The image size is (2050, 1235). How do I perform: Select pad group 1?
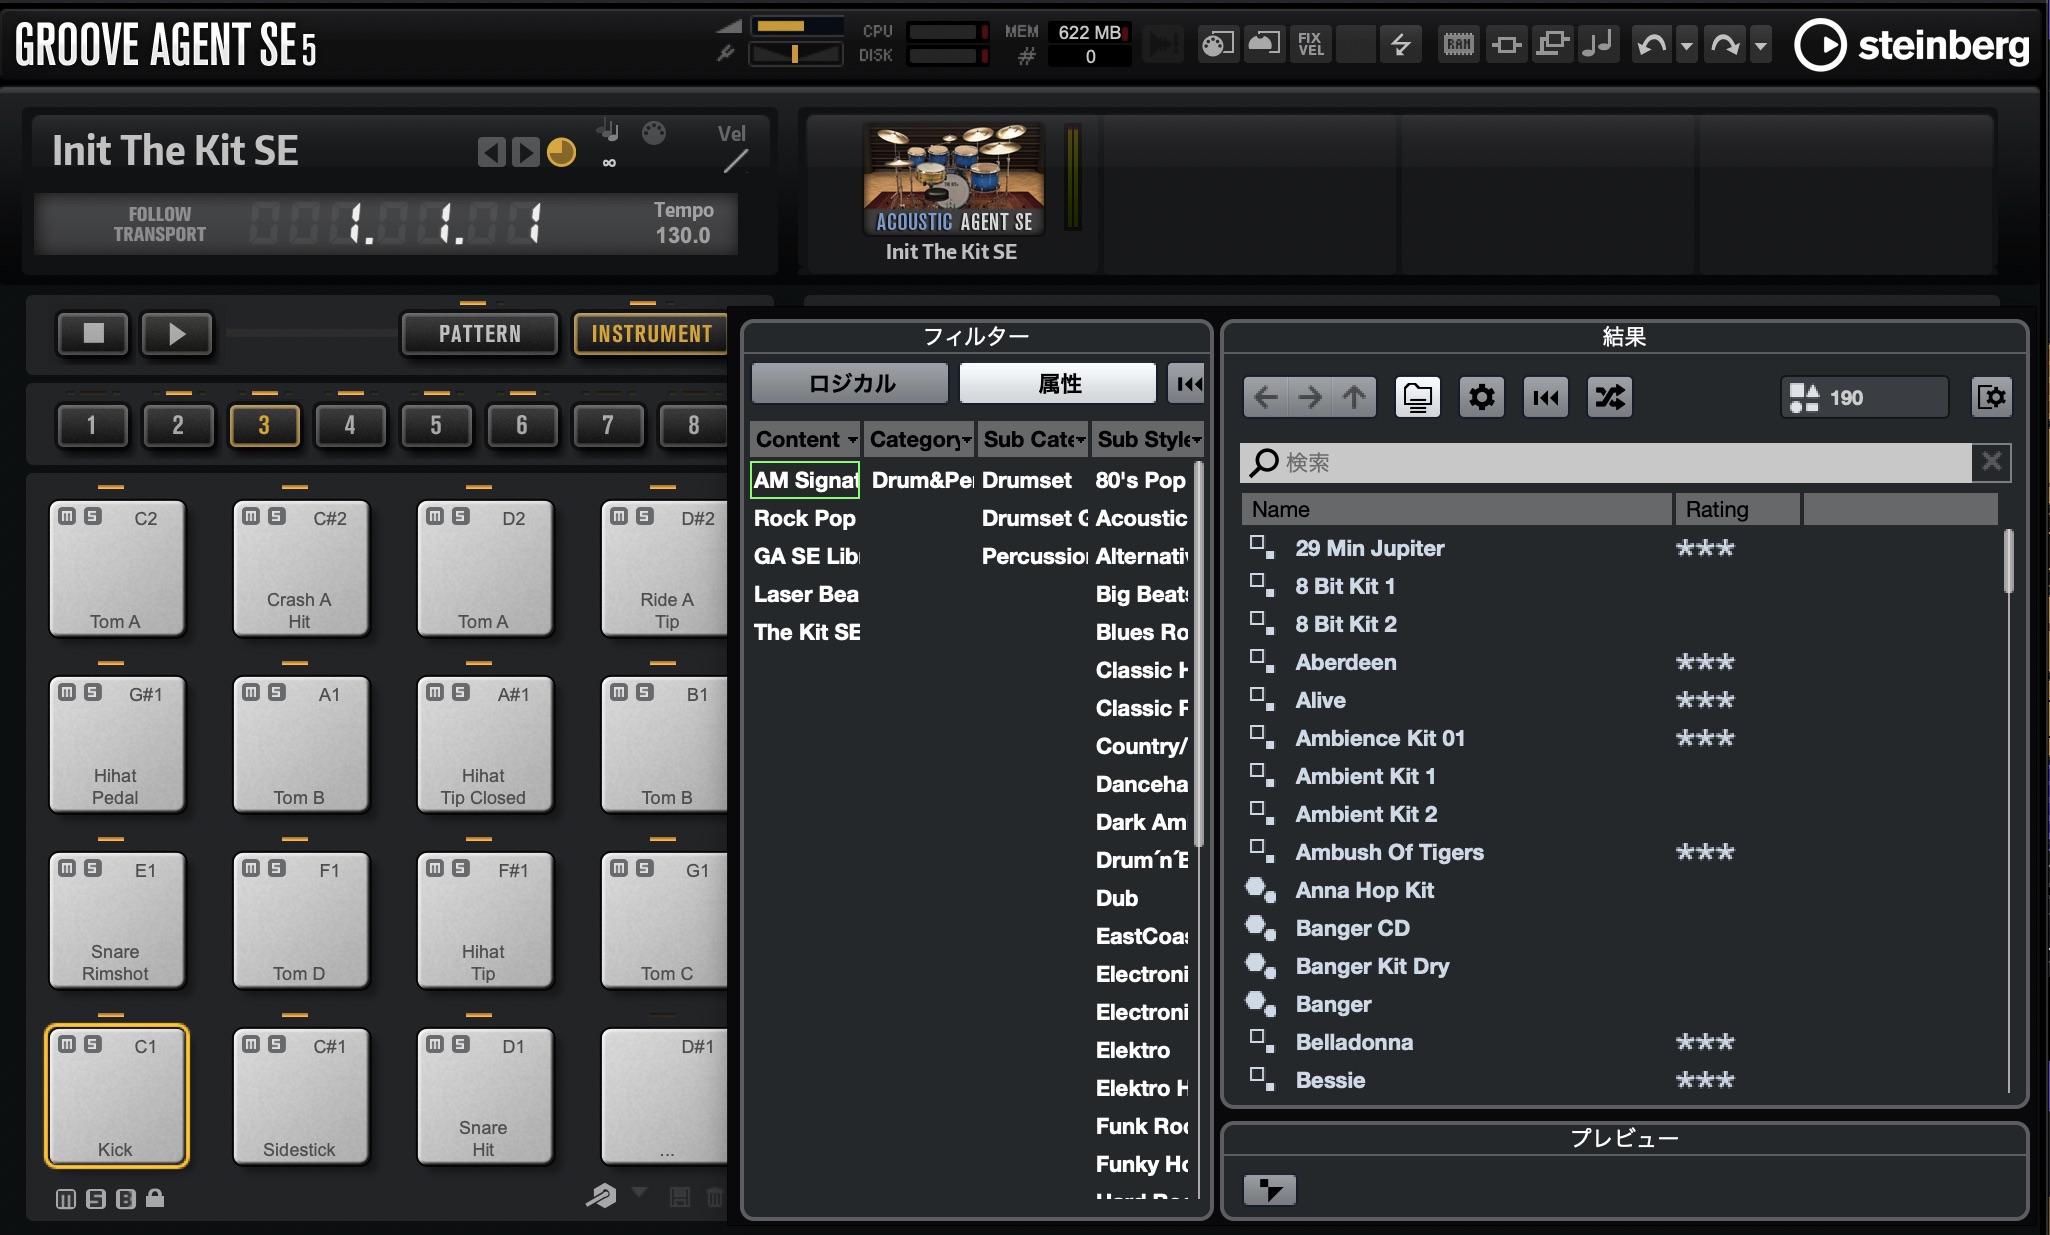tap(92, 425)
